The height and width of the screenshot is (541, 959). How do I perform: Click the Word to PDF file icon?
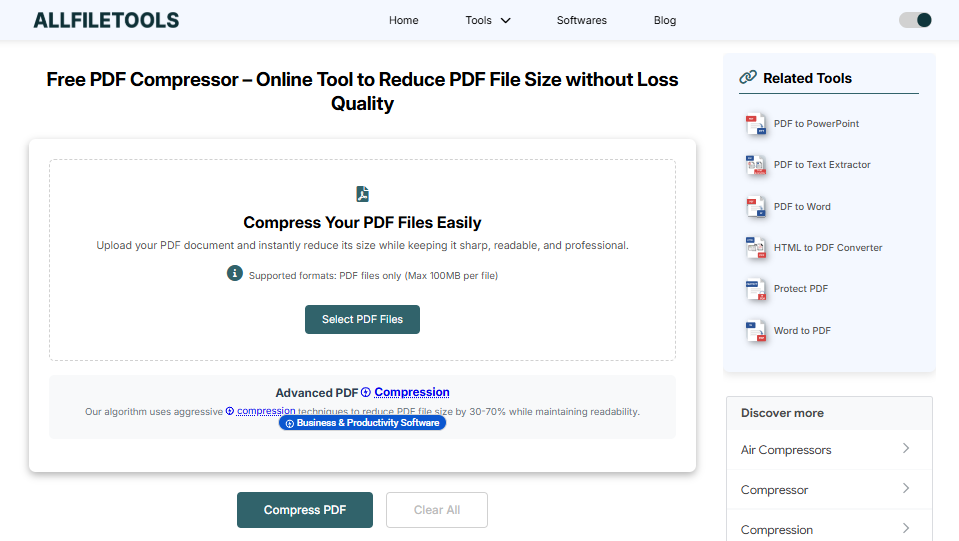756,331
